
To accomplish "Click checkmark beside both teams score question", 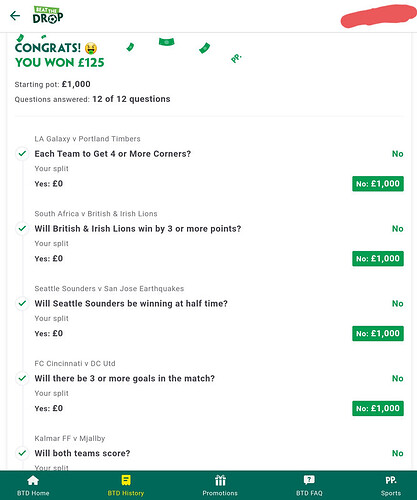I will coord(22,453).
